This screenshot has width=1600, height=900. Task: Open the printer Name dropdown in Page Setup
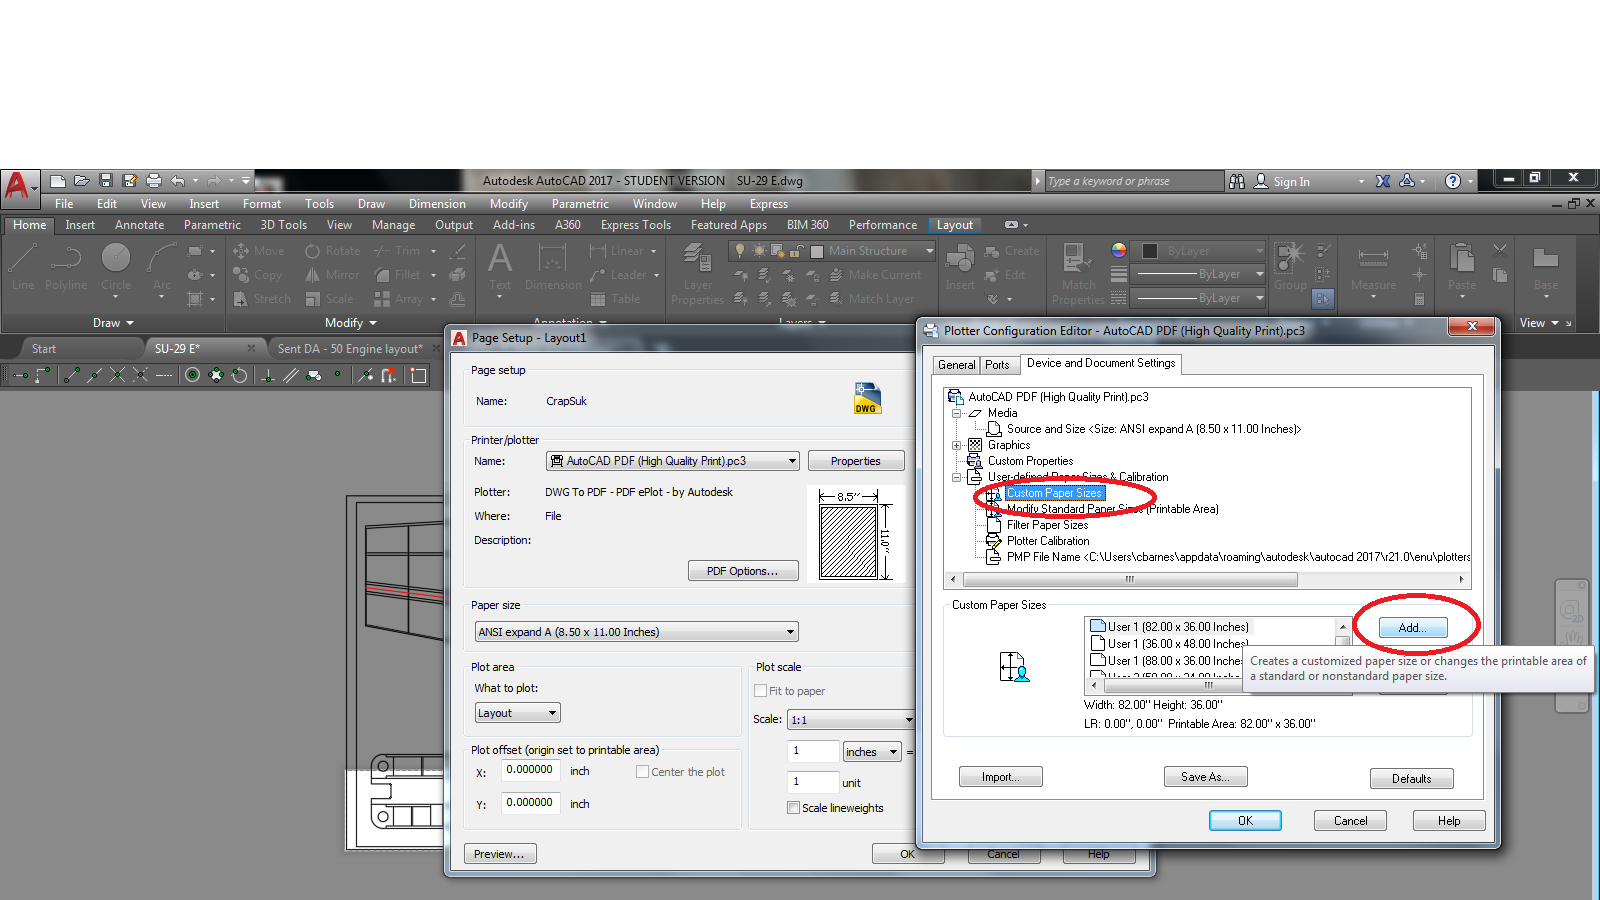point(672,461)
